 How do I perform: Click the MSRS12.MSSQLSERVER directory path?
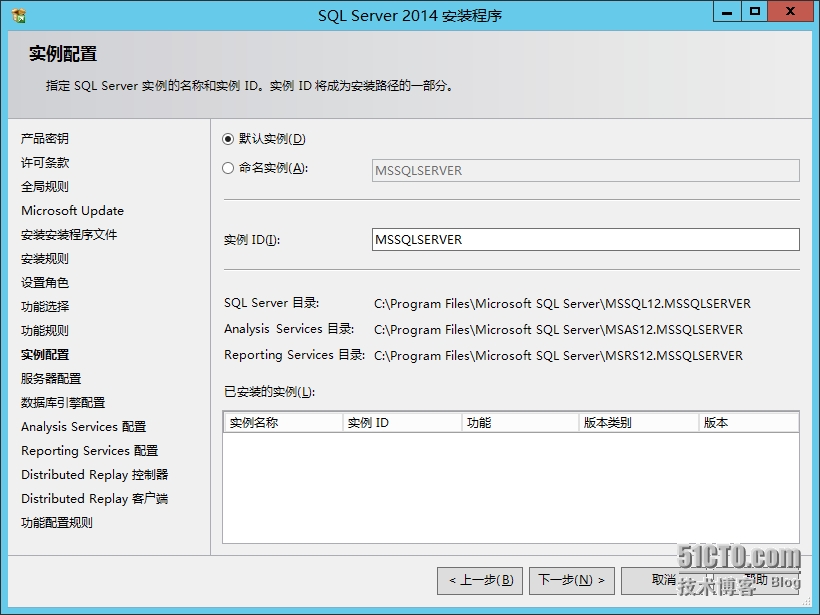558,356
